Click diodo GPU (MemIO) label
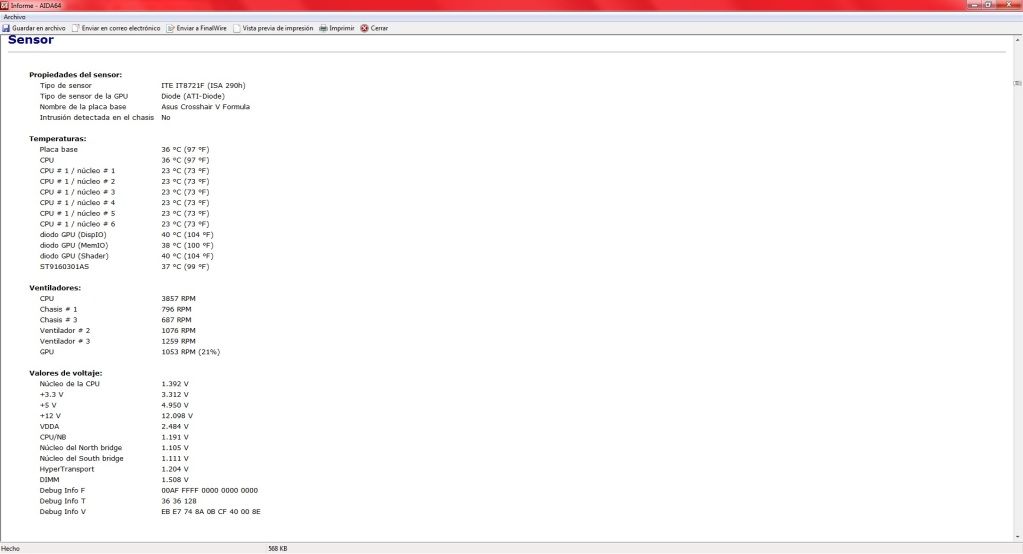Screen dimensions: 1023x554 (x=74, y=245)
